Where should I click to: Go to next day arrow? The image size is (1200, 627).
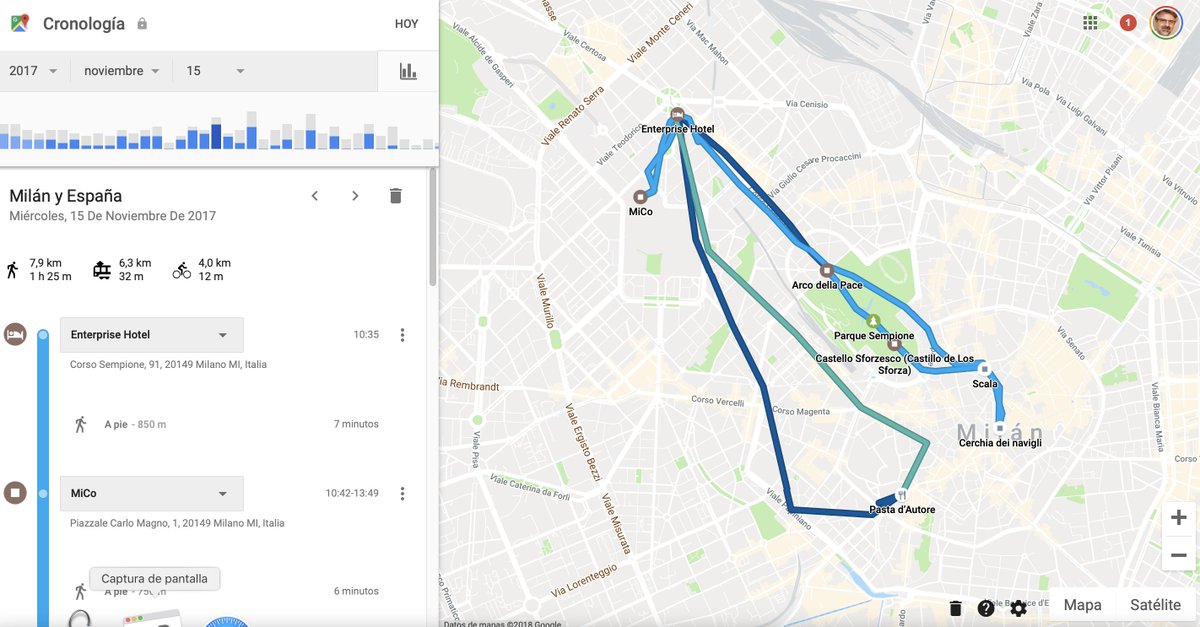pos(355,196)
